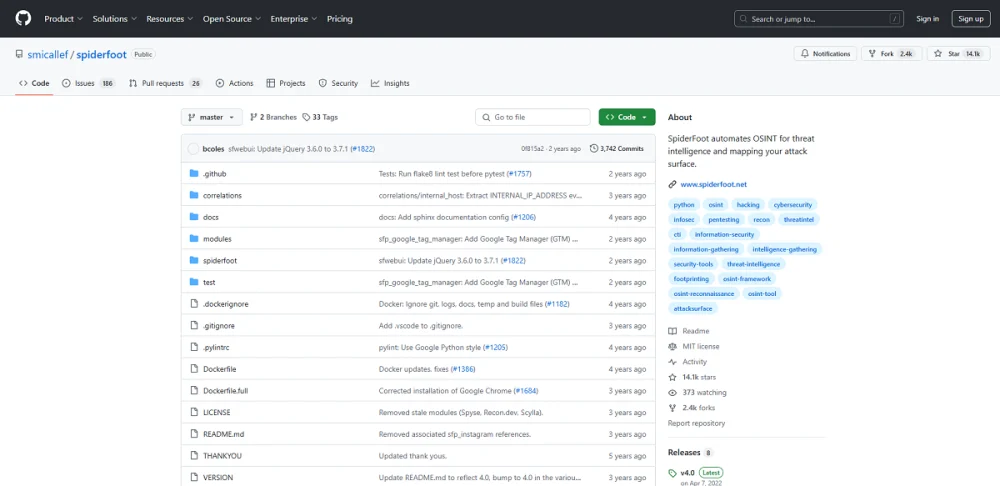Image resolution: width=1000 pixels, height=486 pixels.
Task: Click the Dockerfile file icon
Action: (x=194, y=369)
